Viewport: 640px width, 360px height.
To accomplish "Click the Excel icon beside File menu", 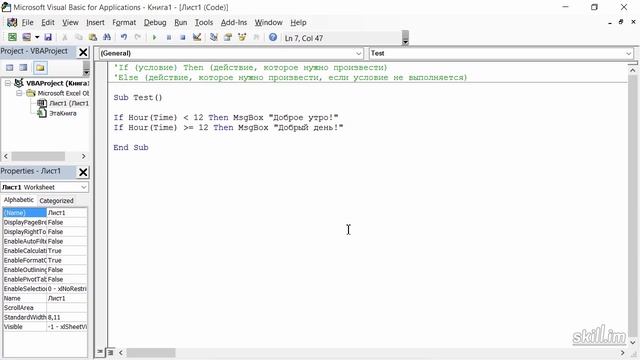I will tap(12, 22).
